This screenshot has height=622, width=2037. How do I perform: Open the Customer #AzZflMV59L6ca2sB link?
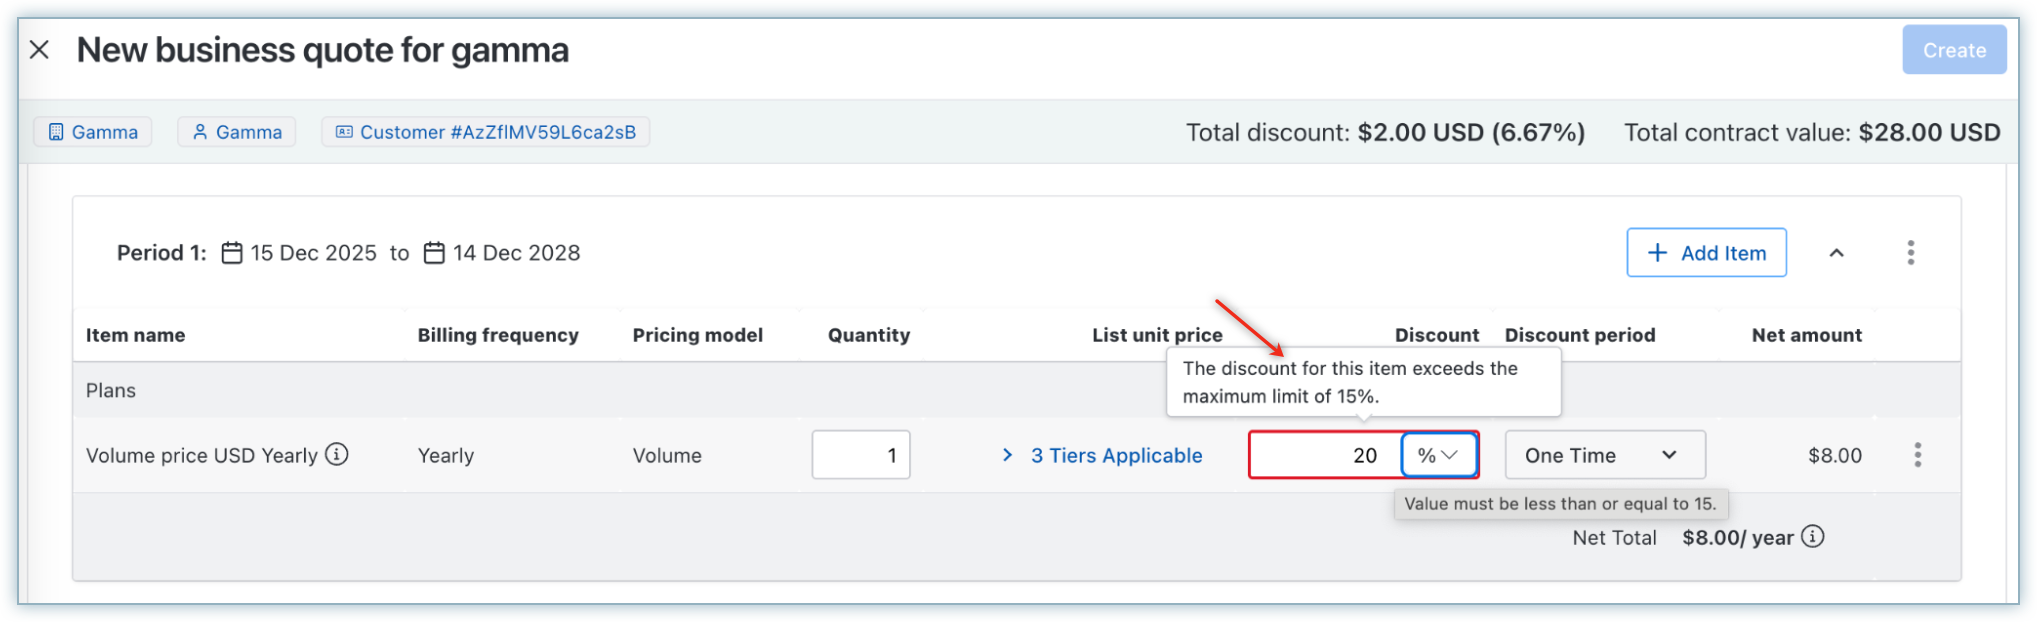pyautogui.click(x=486, y=132)
